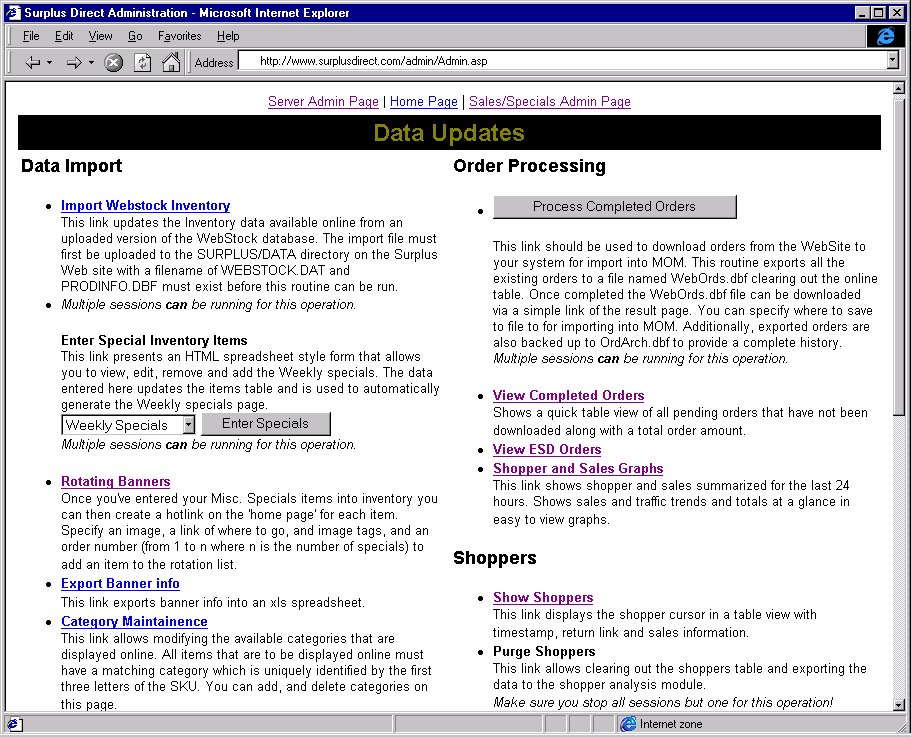This screenshot has height=737, width=911.
Task: Follow the Server Admin Page link
Action: point(323,102)
